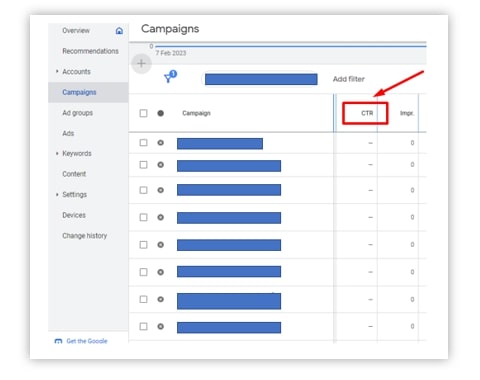Open the first campaign's status icon

point(160,143)
